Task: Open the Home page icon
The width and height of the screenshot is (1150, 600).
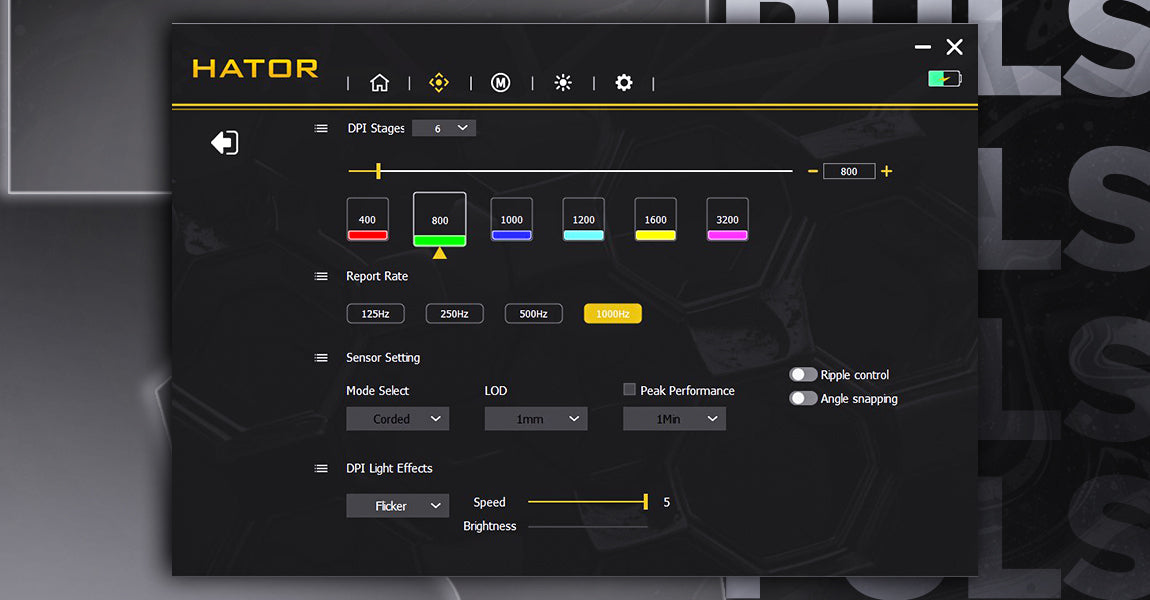Action: pyautogui.click(x=379, y=83)
